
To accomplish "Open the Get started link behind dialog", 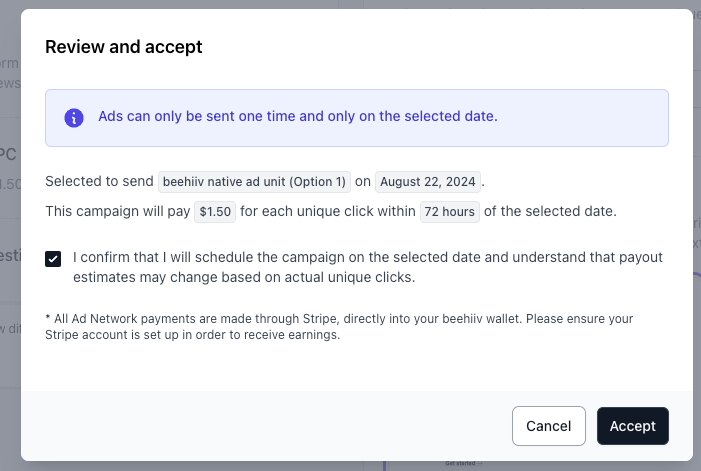I will (463, 463).
